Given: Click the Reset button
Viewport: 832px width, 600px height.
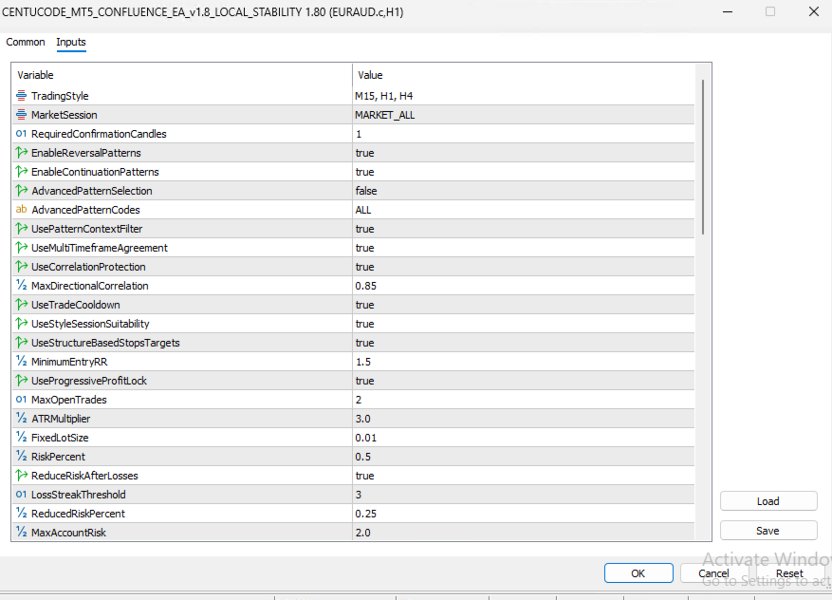Looking at the screenshot, I should (x=790, y=573).
